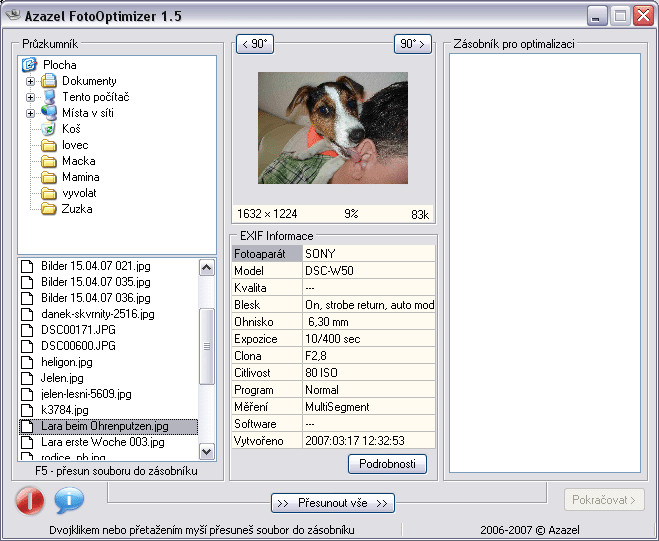This screenshot has width=659, height=541.
Task: Click the SONY camera value
Action: click(369, 253)
